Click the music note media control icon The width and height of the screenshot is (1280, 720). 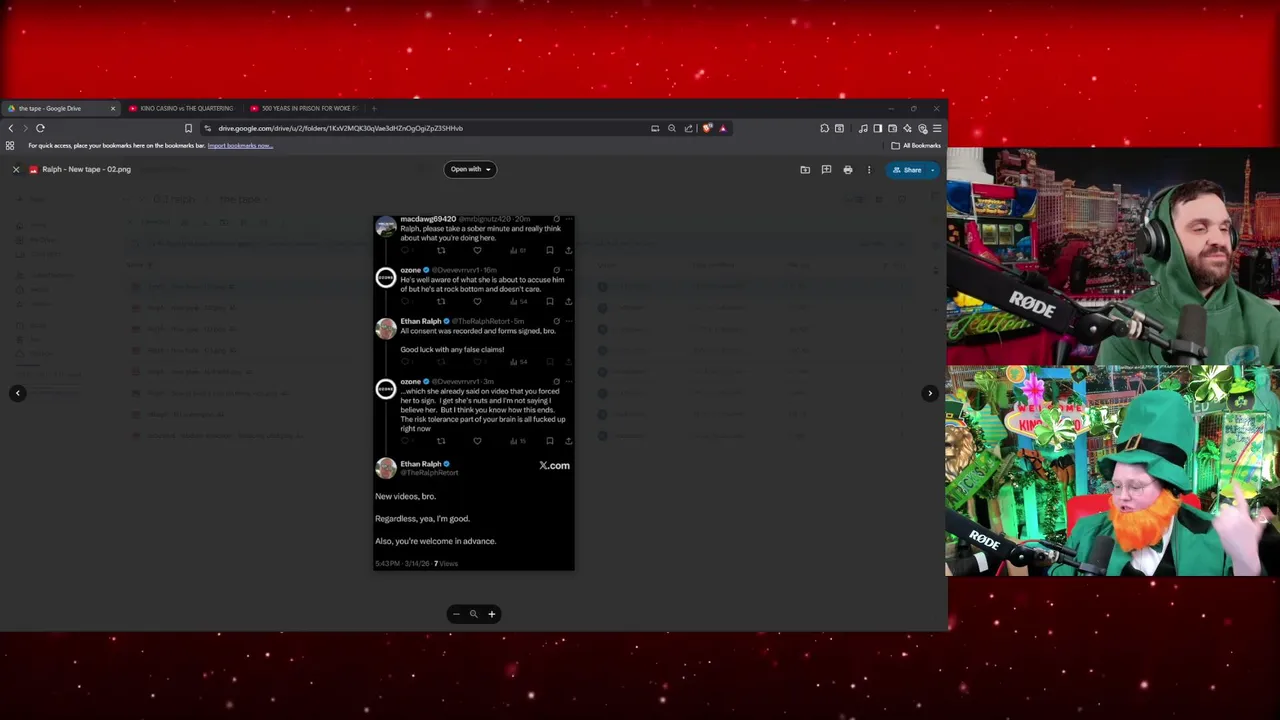coord(863,128)
